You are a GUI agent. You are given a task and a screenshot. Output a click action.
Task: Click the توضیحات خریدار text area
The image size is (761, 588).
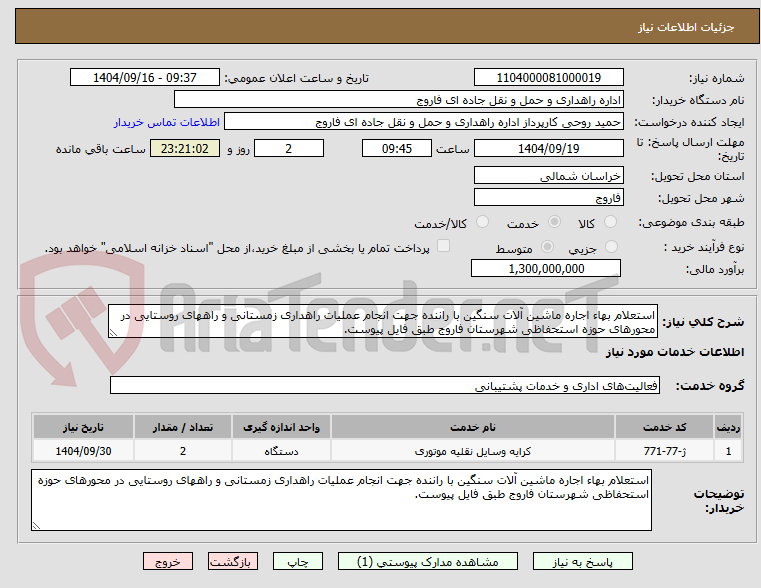coord(341,500)
